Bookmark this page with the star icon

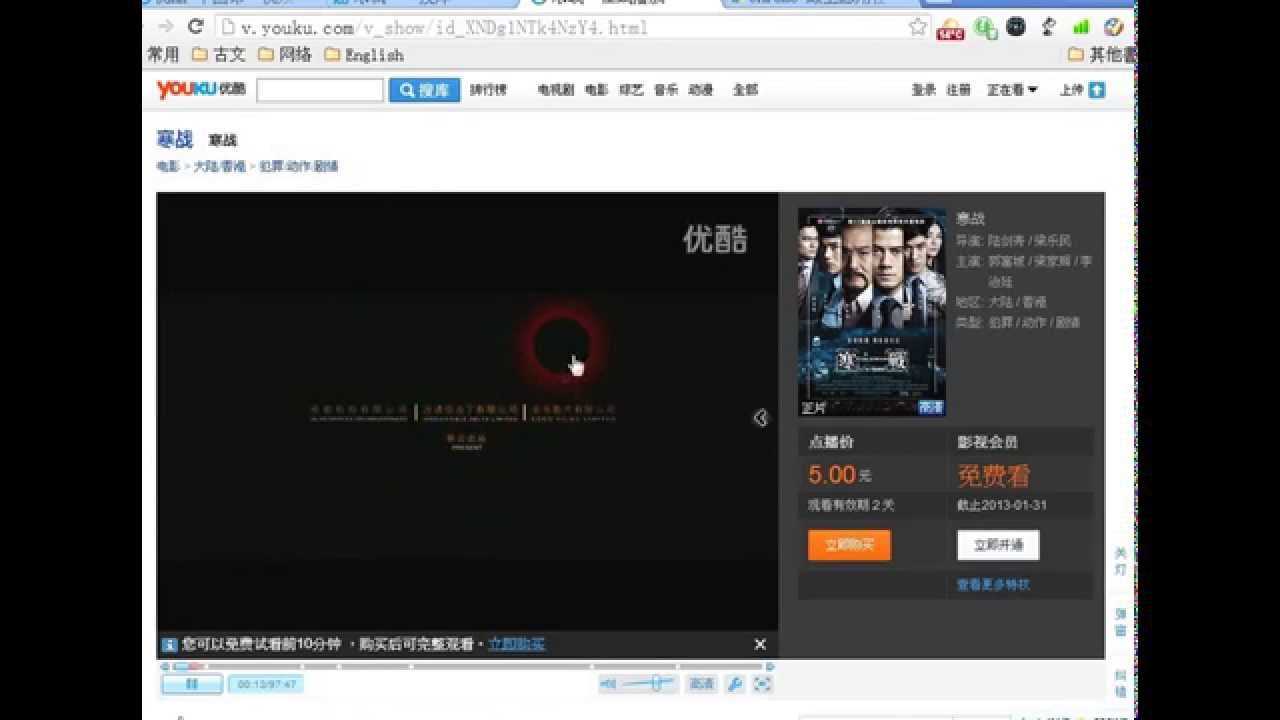pyautogui.click(x=918, y=27)
